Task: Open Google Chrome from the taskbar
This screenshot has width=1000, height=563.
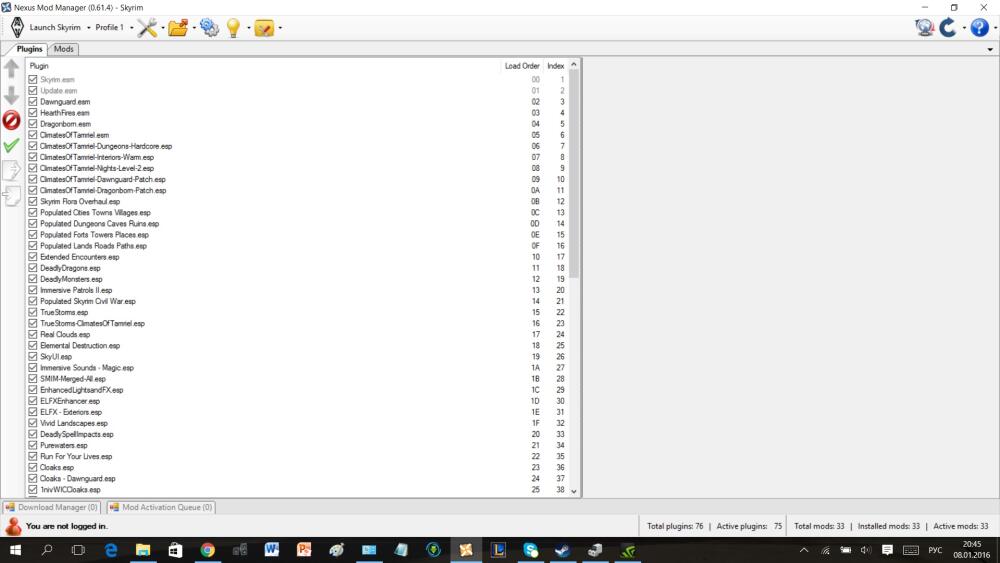Action: (x=207, y=550)
